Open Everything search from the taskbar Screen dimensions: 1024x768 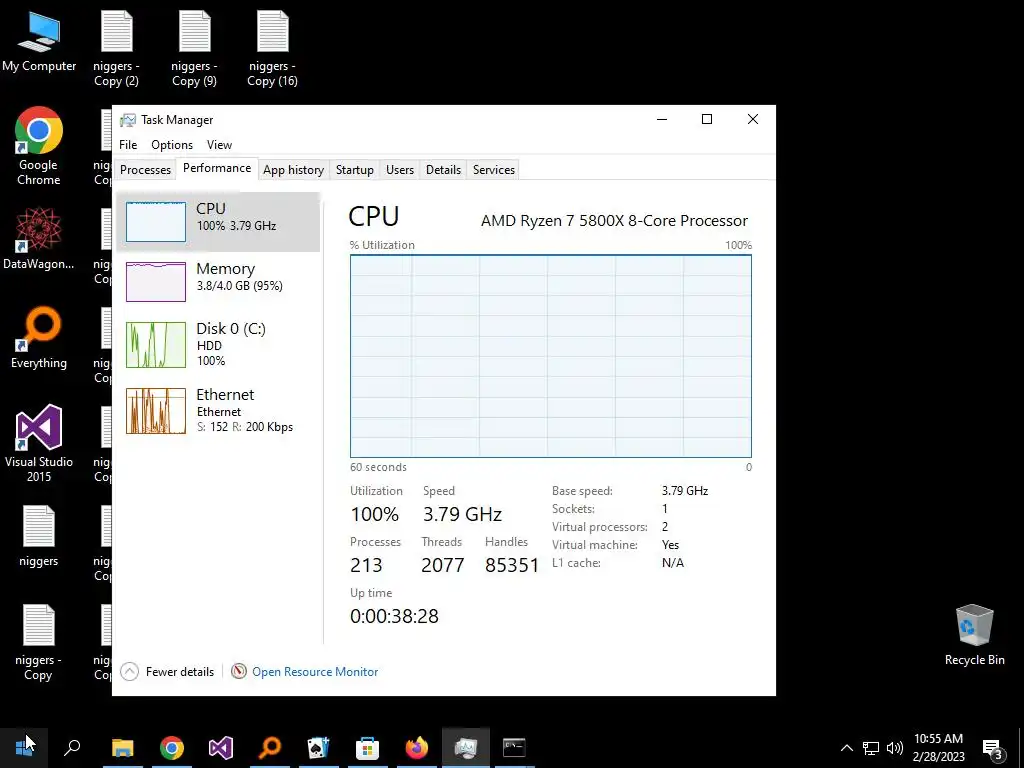tap(270, 748)
